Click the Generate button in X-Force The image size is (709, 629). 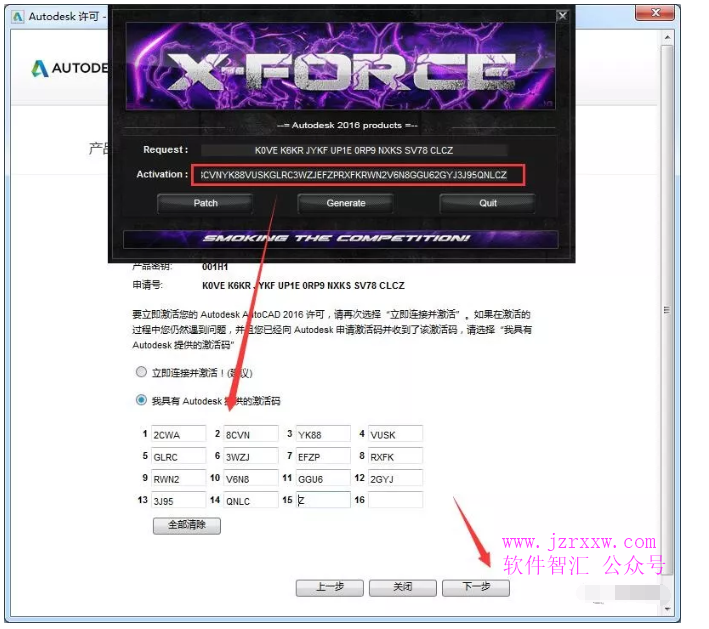(x=346, y=203)
